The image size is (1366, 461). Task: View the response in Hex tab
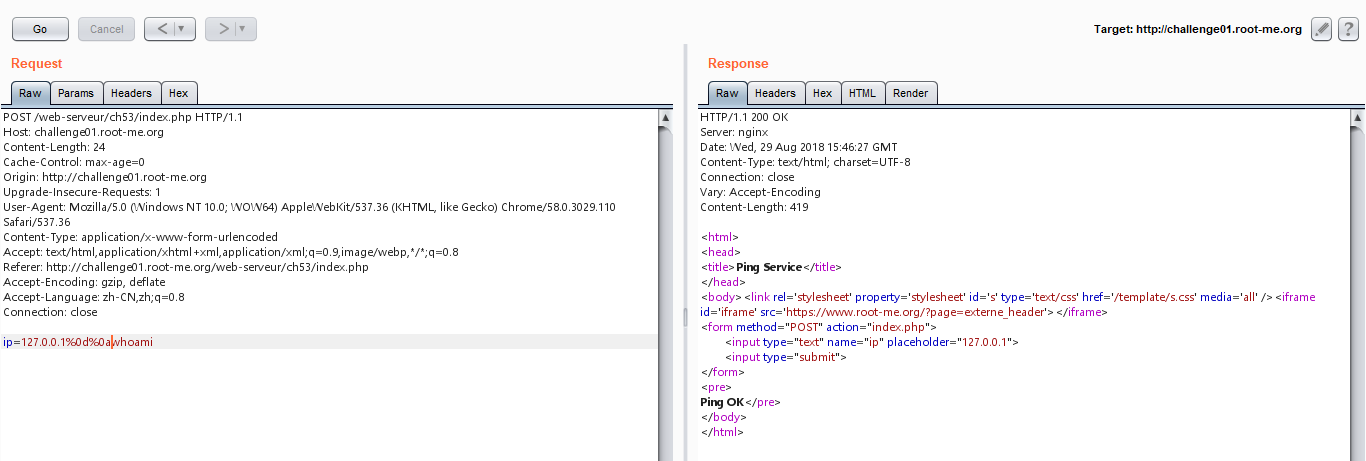(x=822, y=93)
